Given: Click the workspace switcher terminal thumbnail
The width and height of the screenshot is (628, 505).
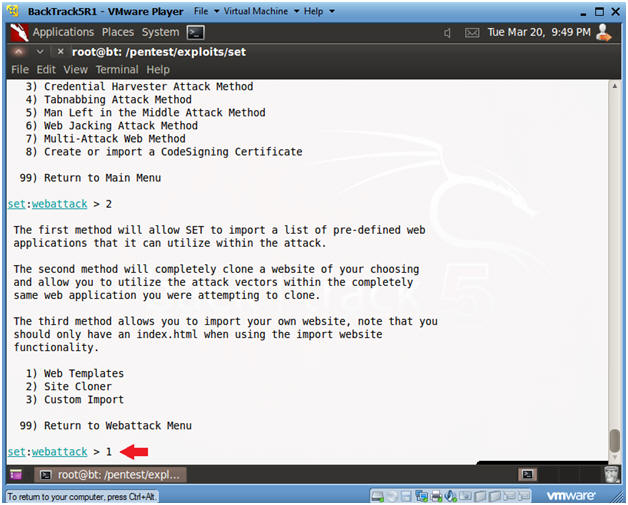Looking at the screenshot, I should pos(527,475).
